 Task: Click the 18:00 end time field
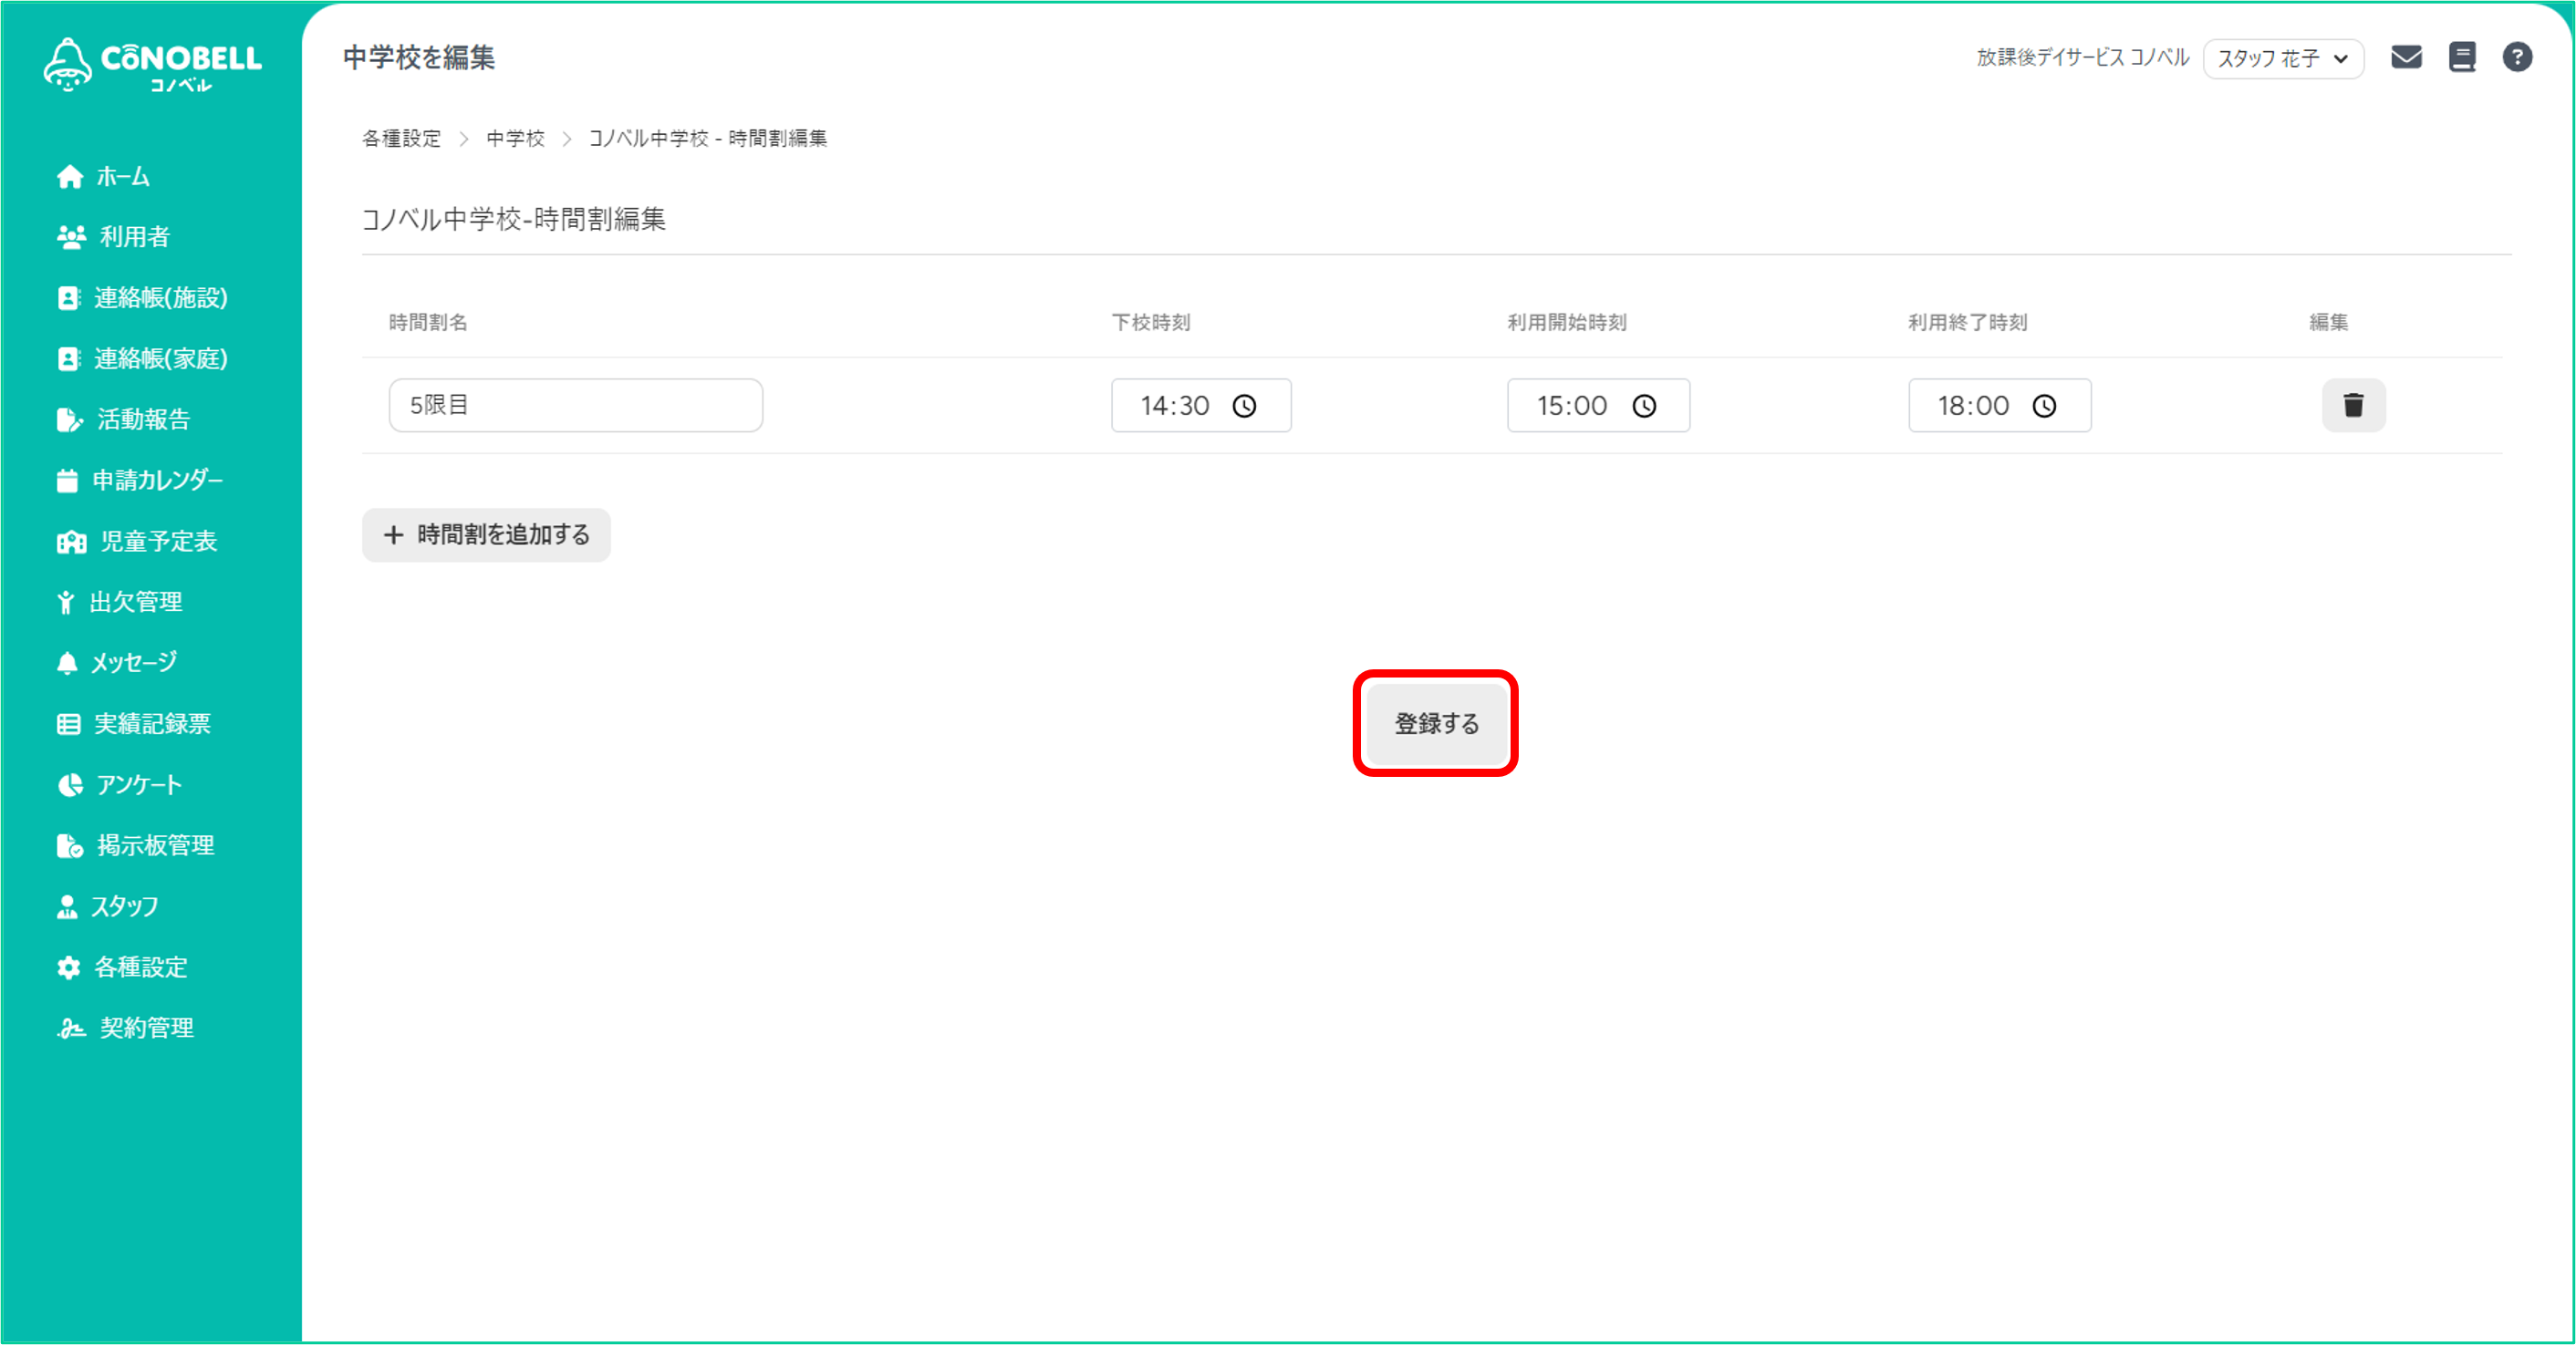click(1999, 405)
